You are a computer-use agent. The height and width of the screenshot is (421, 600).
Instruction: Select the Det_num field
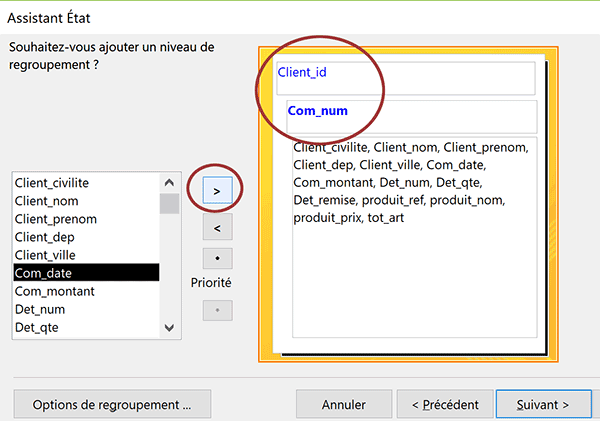[86, 309]
